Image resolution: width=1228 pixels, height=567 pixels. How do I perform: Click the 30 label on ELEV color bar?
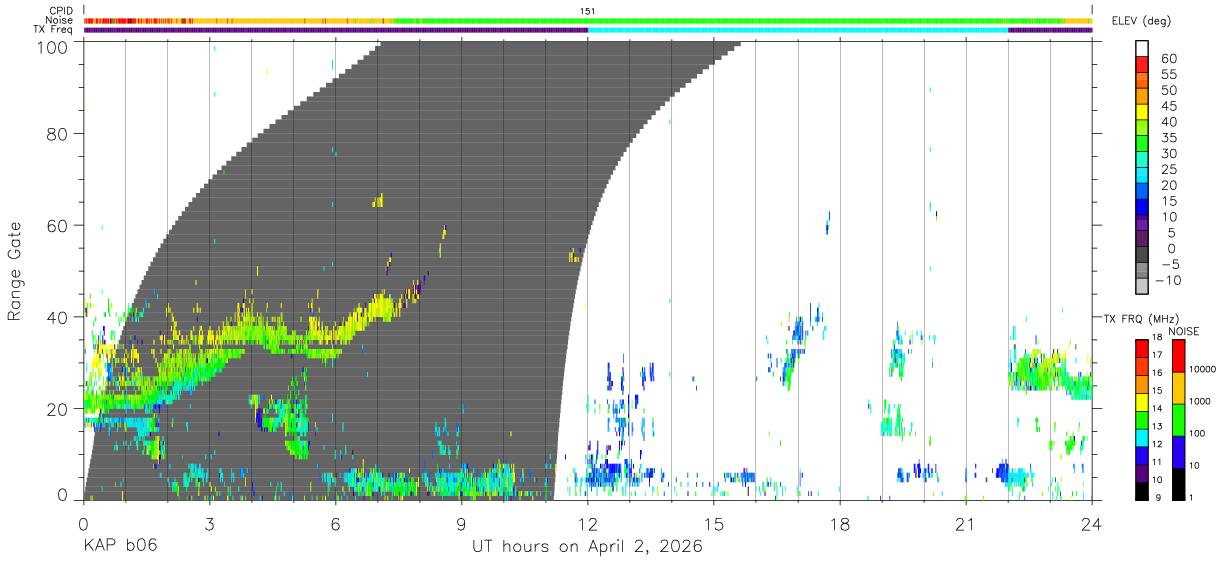click(x=1168, y=153)
